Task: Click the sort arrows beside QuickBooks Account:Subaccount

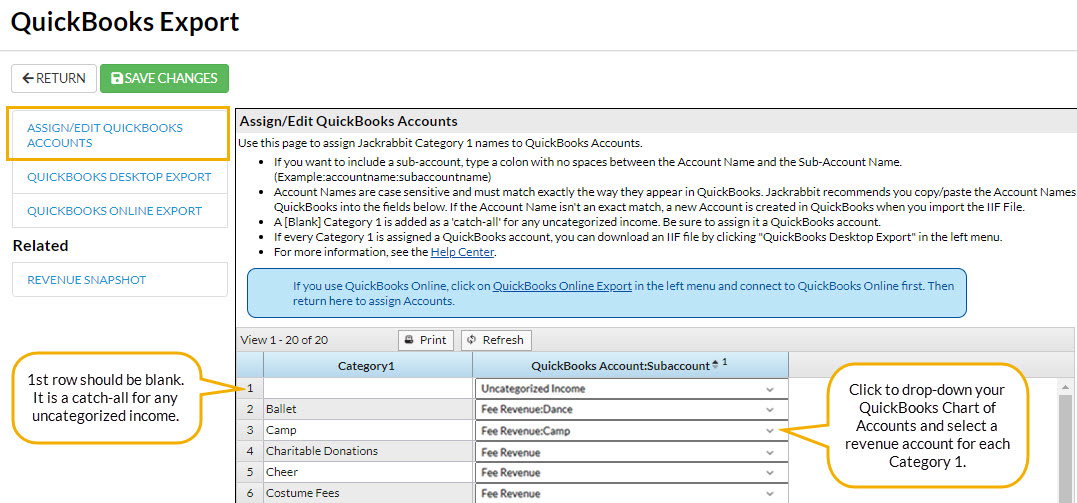Action: click(716, 365)
